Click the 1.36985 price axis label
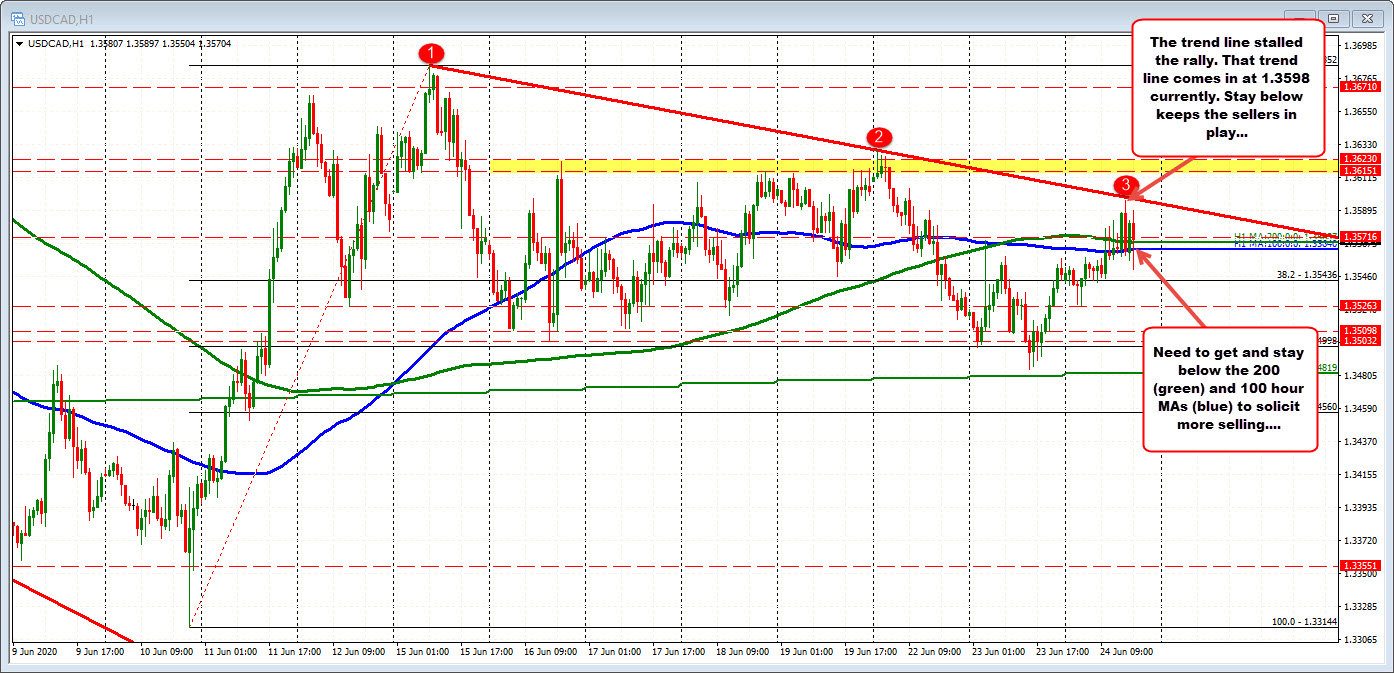Viewport: 1394px width, 673px height. pyautogui.click(x=1360, y=46)
